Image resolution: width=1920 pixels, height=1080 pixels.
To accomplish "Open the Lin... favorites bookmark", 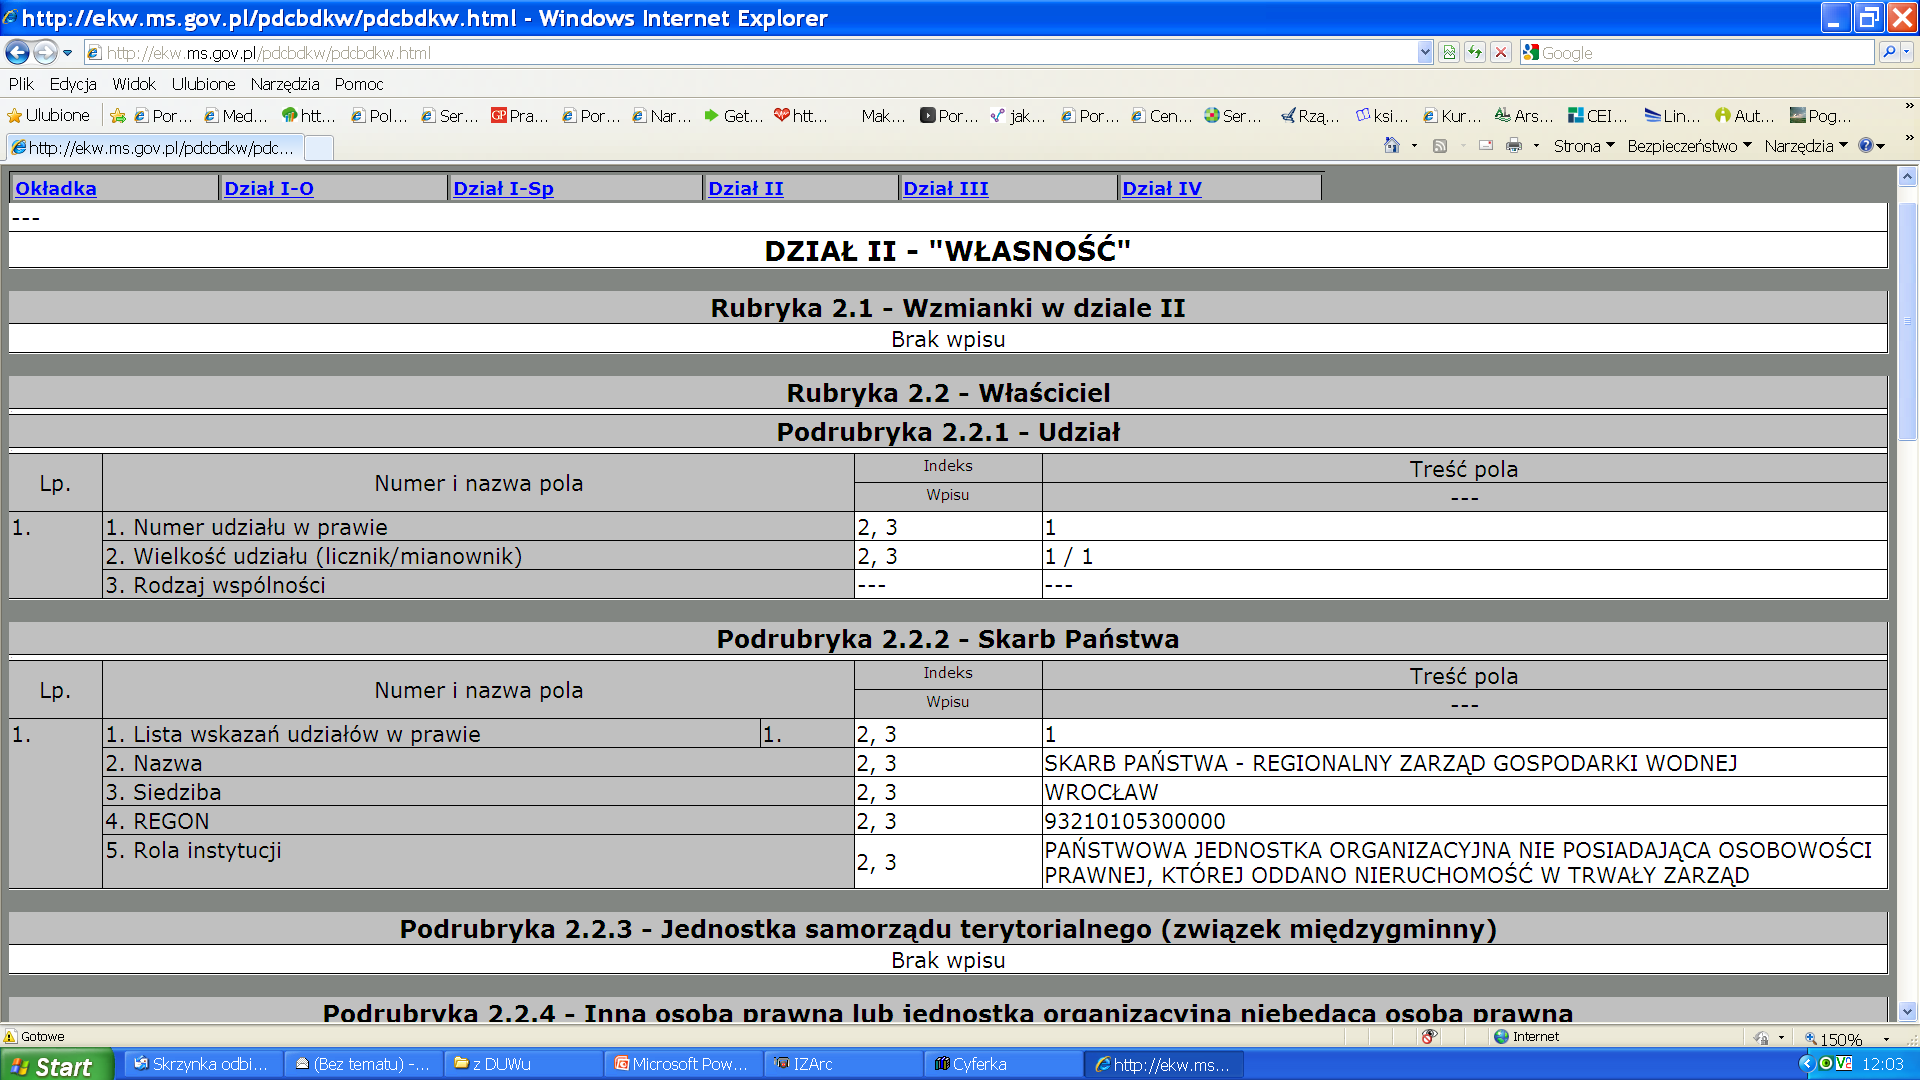I will click(x=1672, y=116).
